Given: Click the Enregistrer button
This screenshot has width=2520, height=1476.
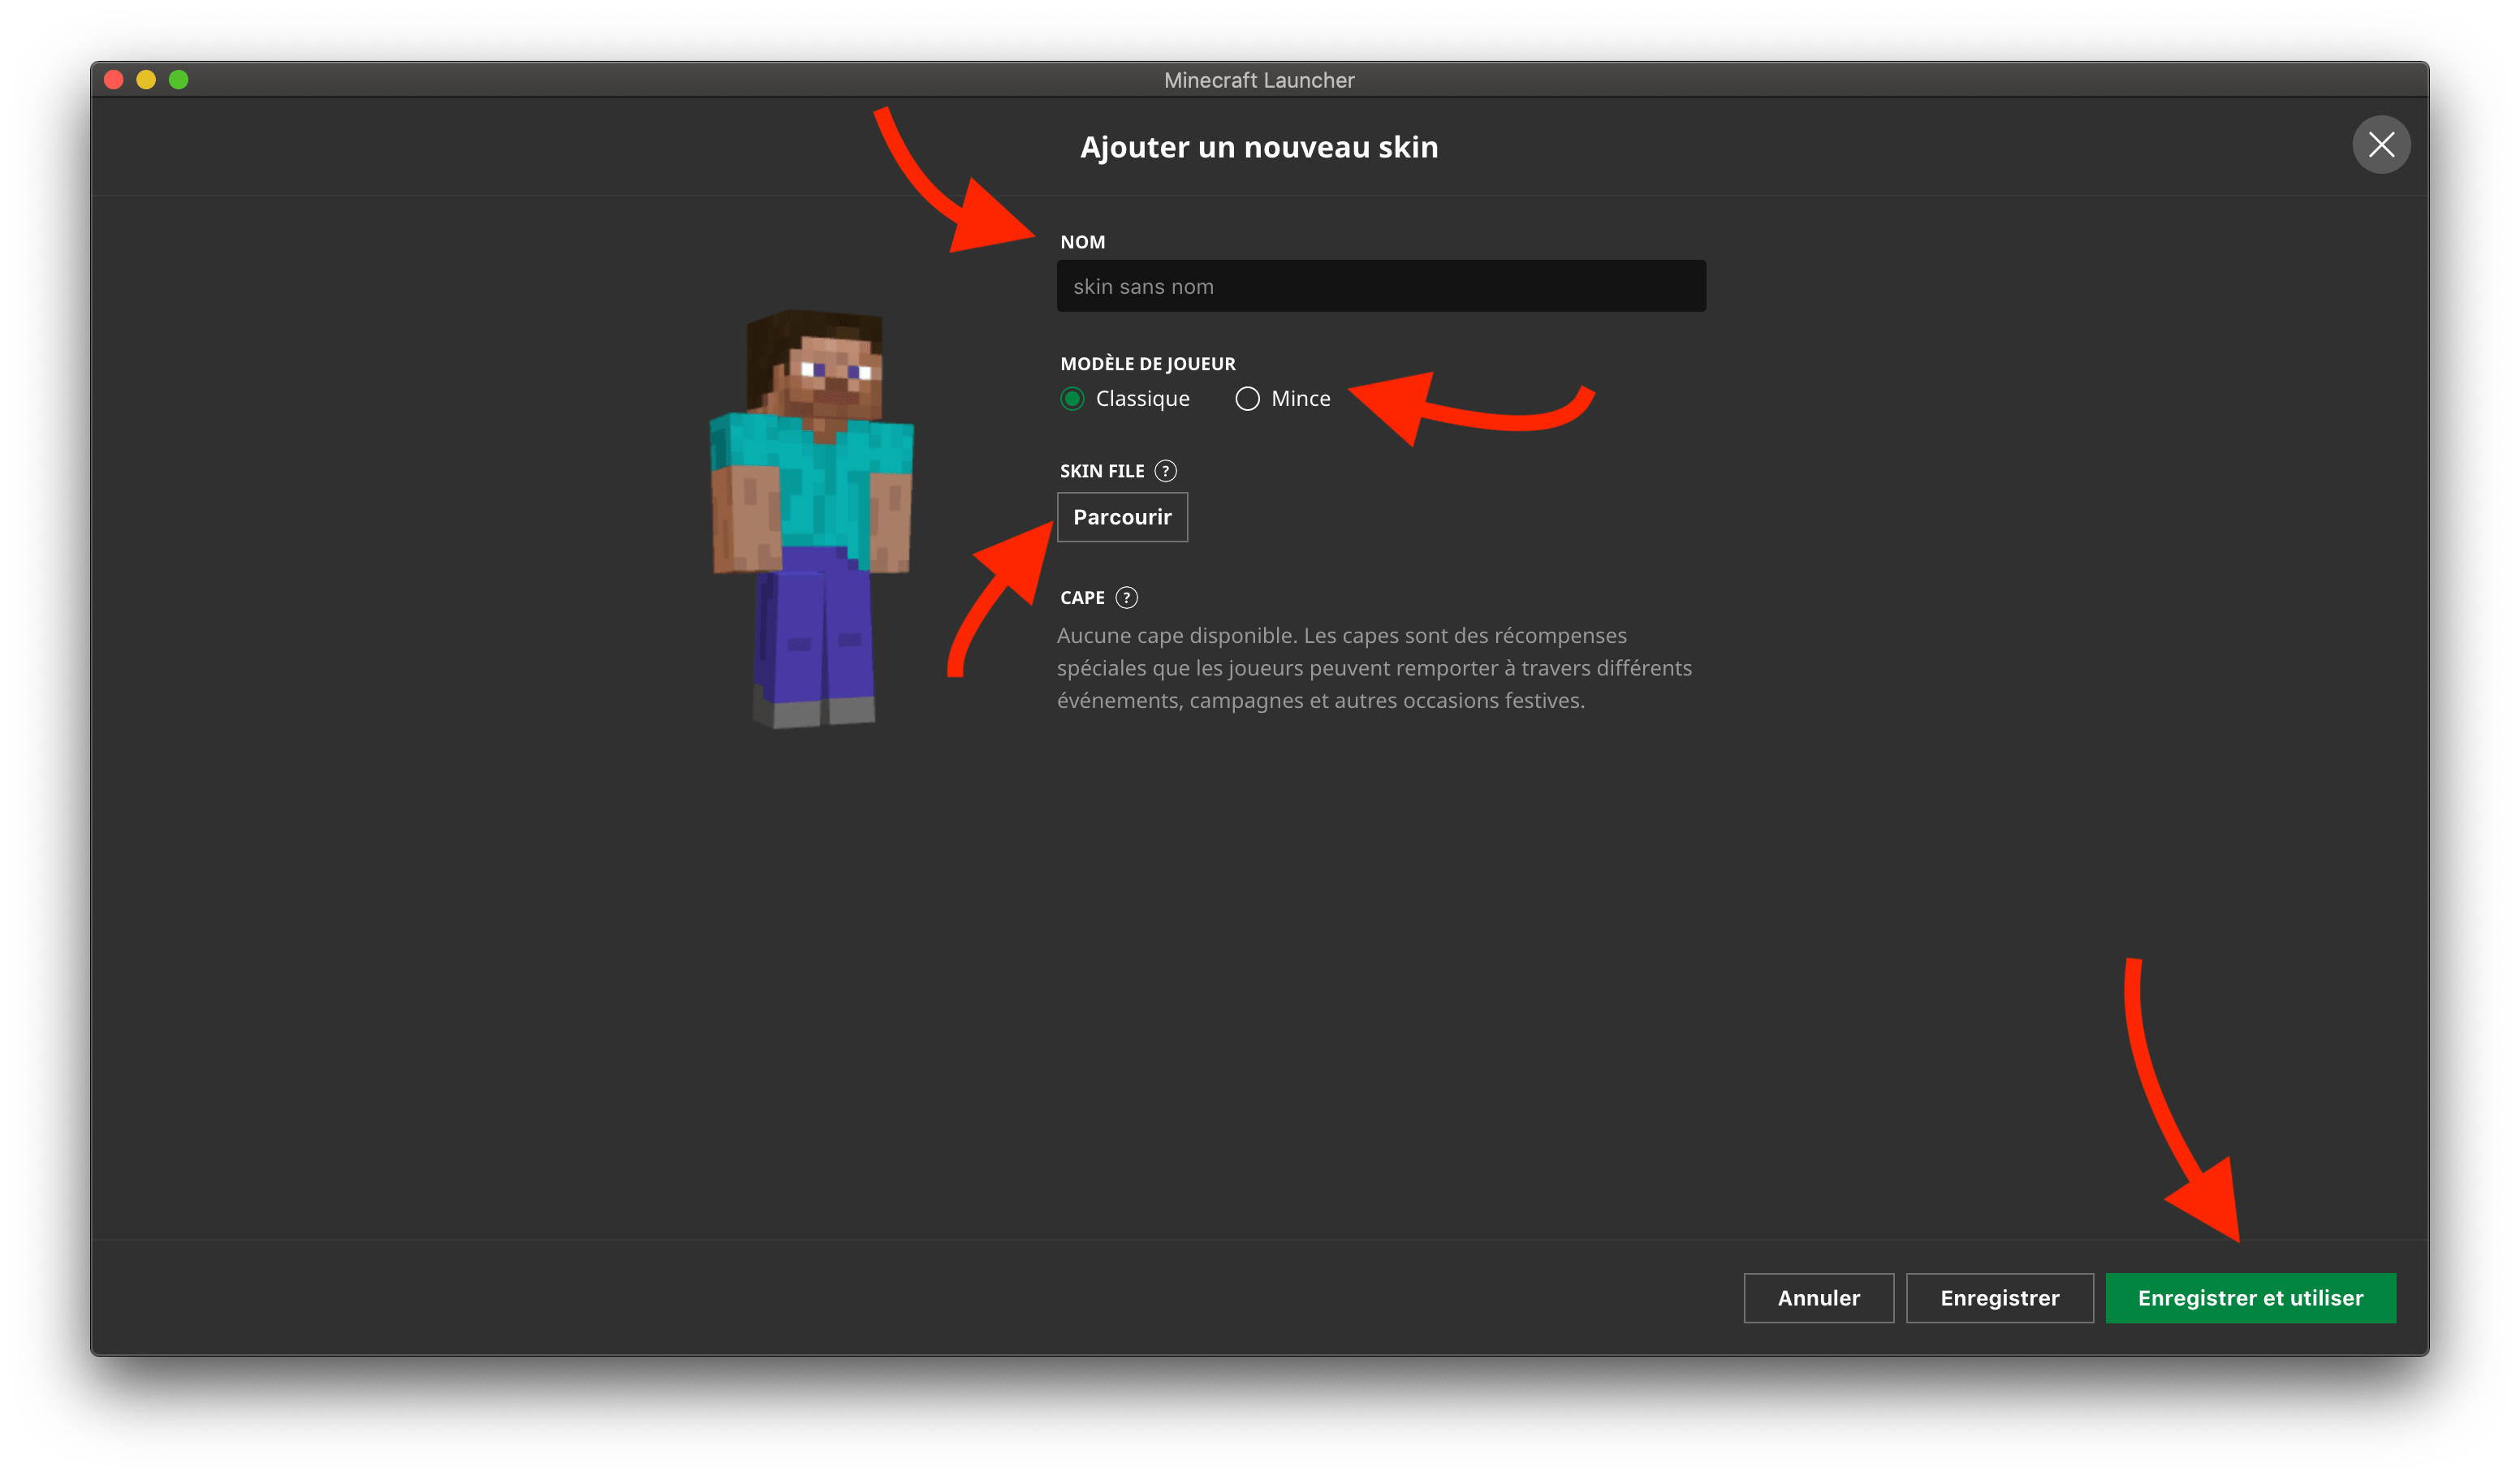Looking at the screenshot, I should click(1999, 1298).
